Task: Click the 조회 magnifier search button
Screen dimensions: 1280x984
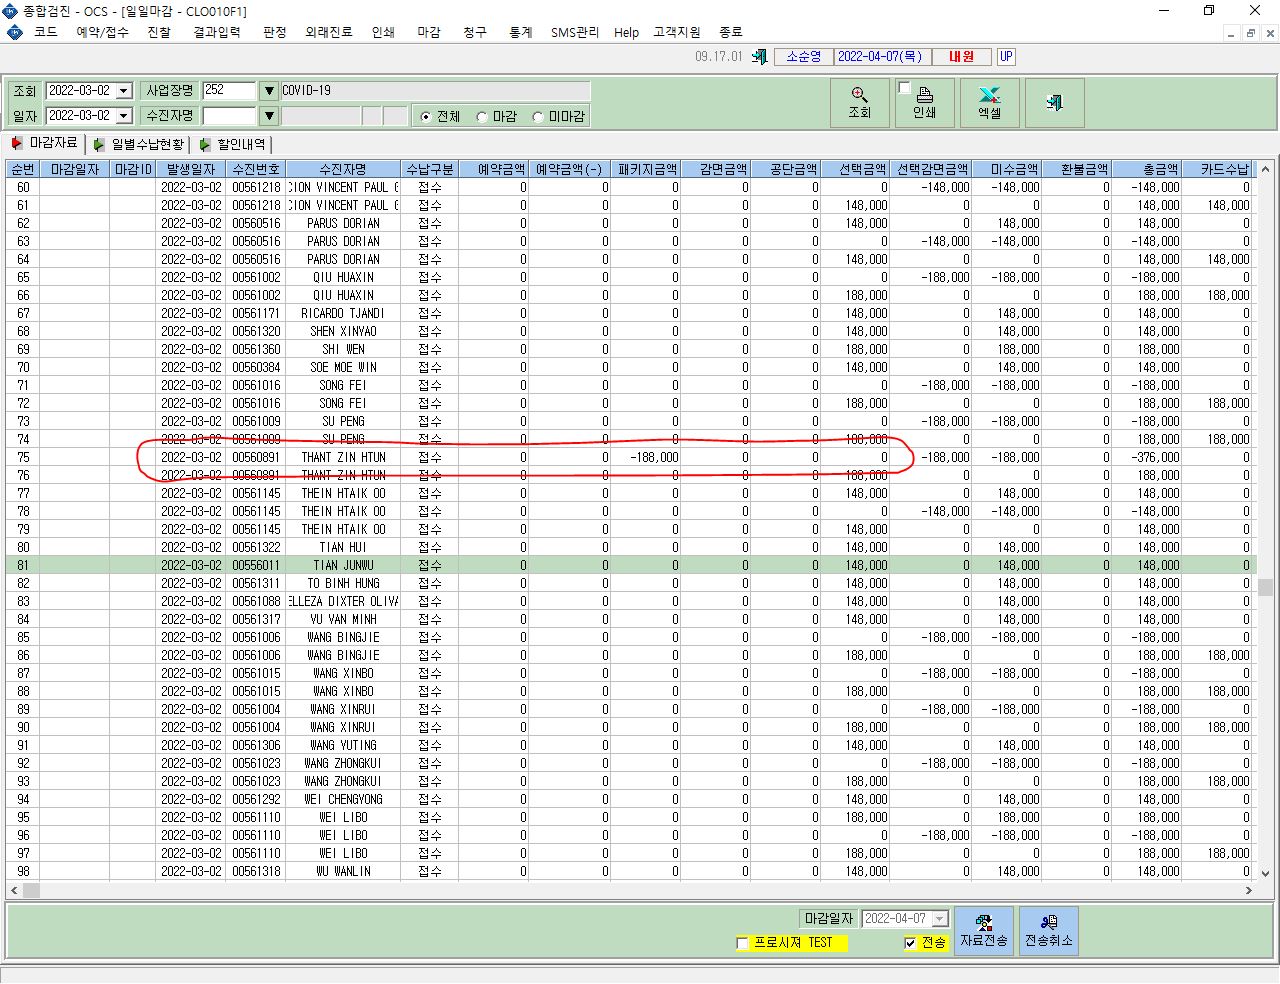Action: [859, 103]
